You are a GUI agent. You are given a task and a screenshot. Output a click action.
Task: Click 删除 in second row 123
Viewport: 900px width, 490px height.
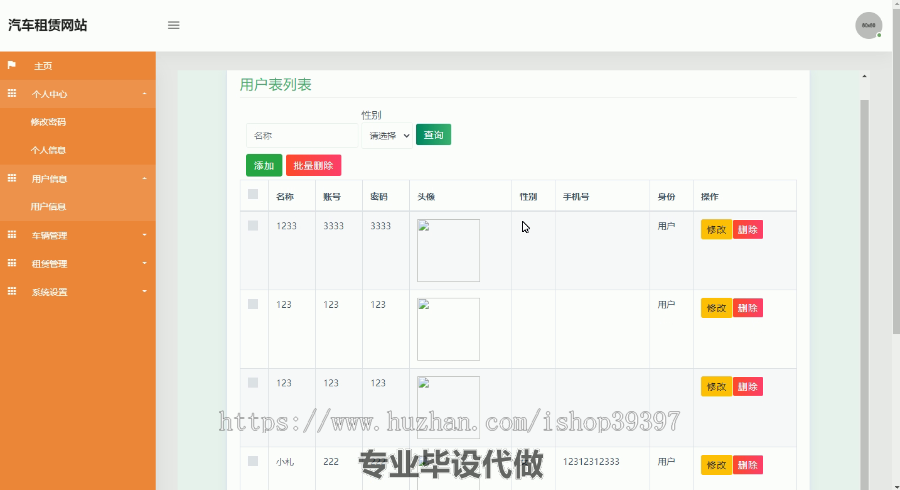click(747, 308)
